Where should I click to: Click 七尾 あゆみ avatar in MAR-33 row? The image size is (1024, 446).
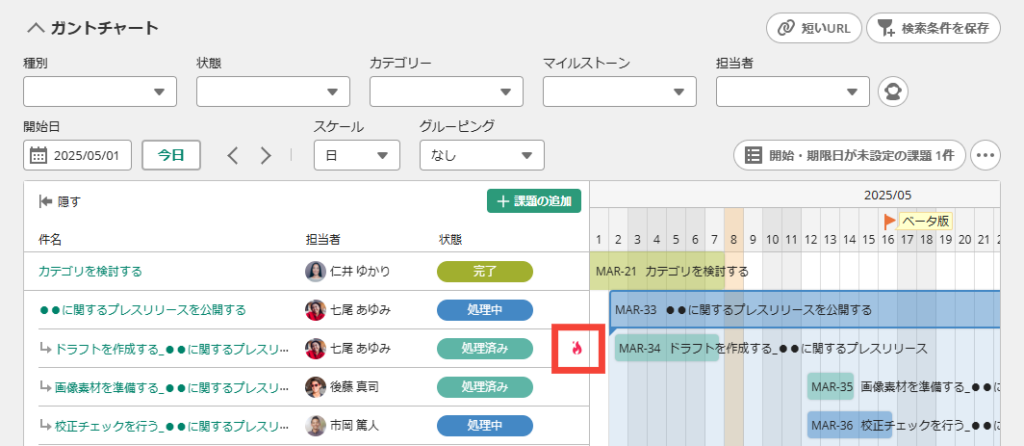[315, 310]
